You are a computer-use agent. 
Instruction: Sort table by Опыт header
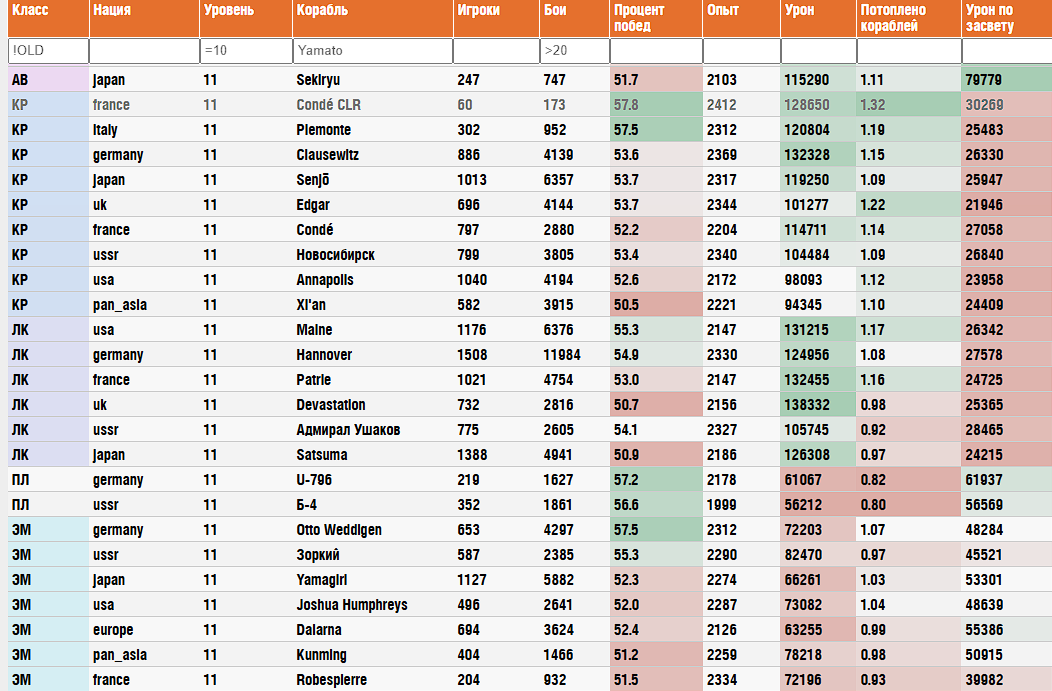pos(723,11)
